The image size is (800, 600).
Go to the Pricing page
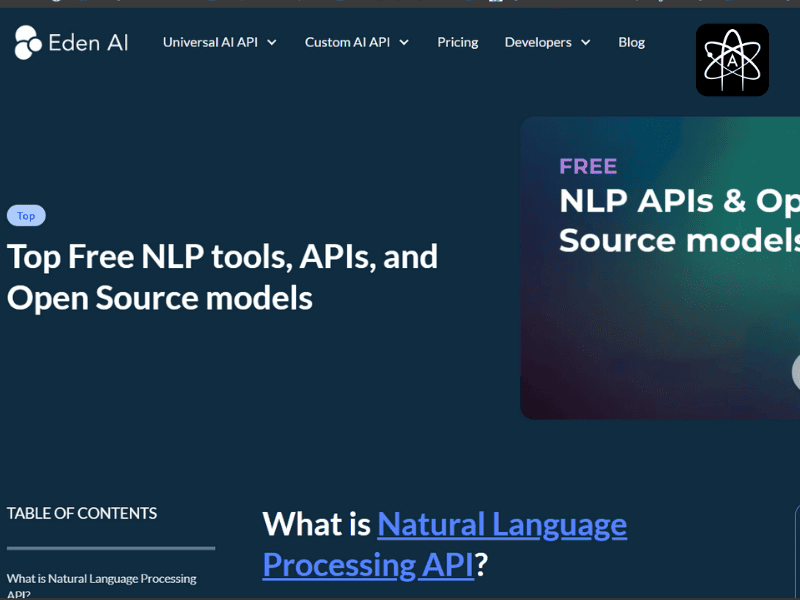[457, 42]
